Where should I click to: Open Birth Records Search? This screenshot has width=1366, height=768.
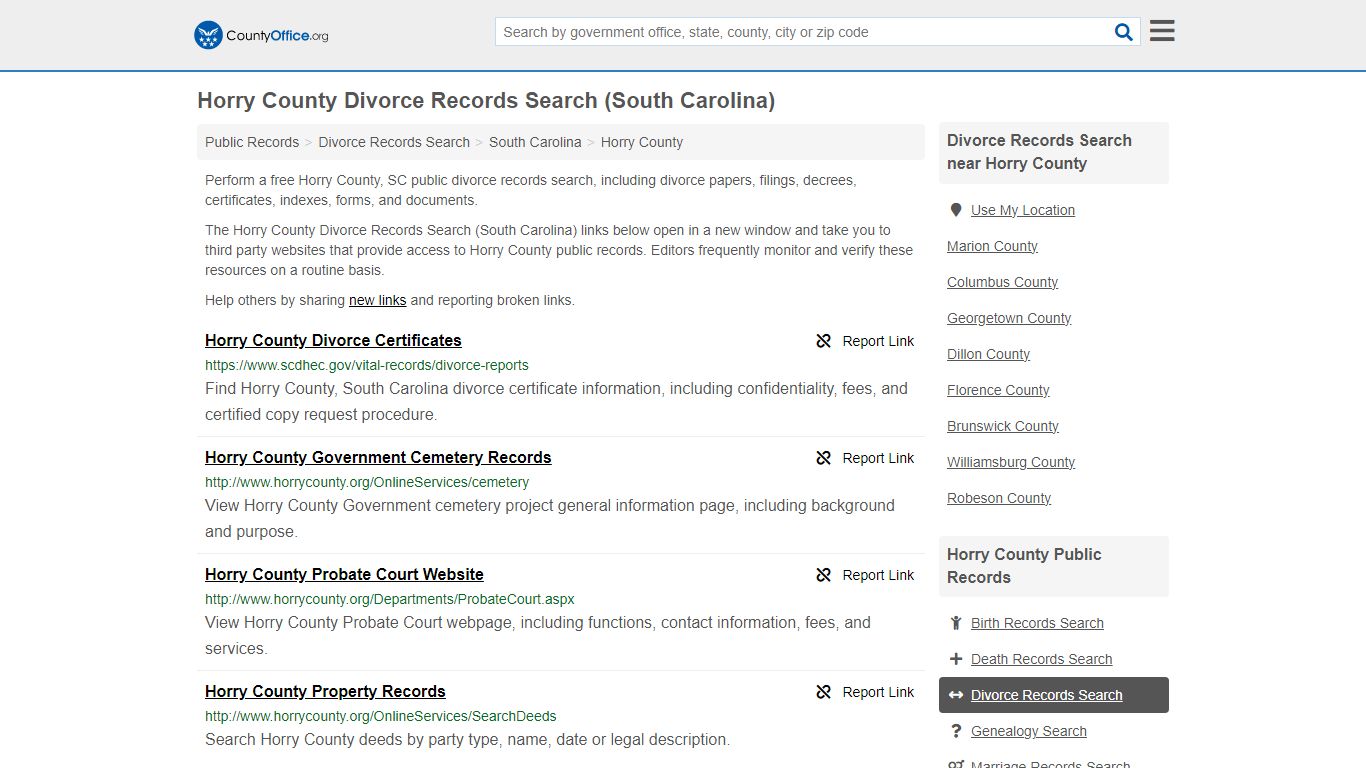coord(1037,623)
